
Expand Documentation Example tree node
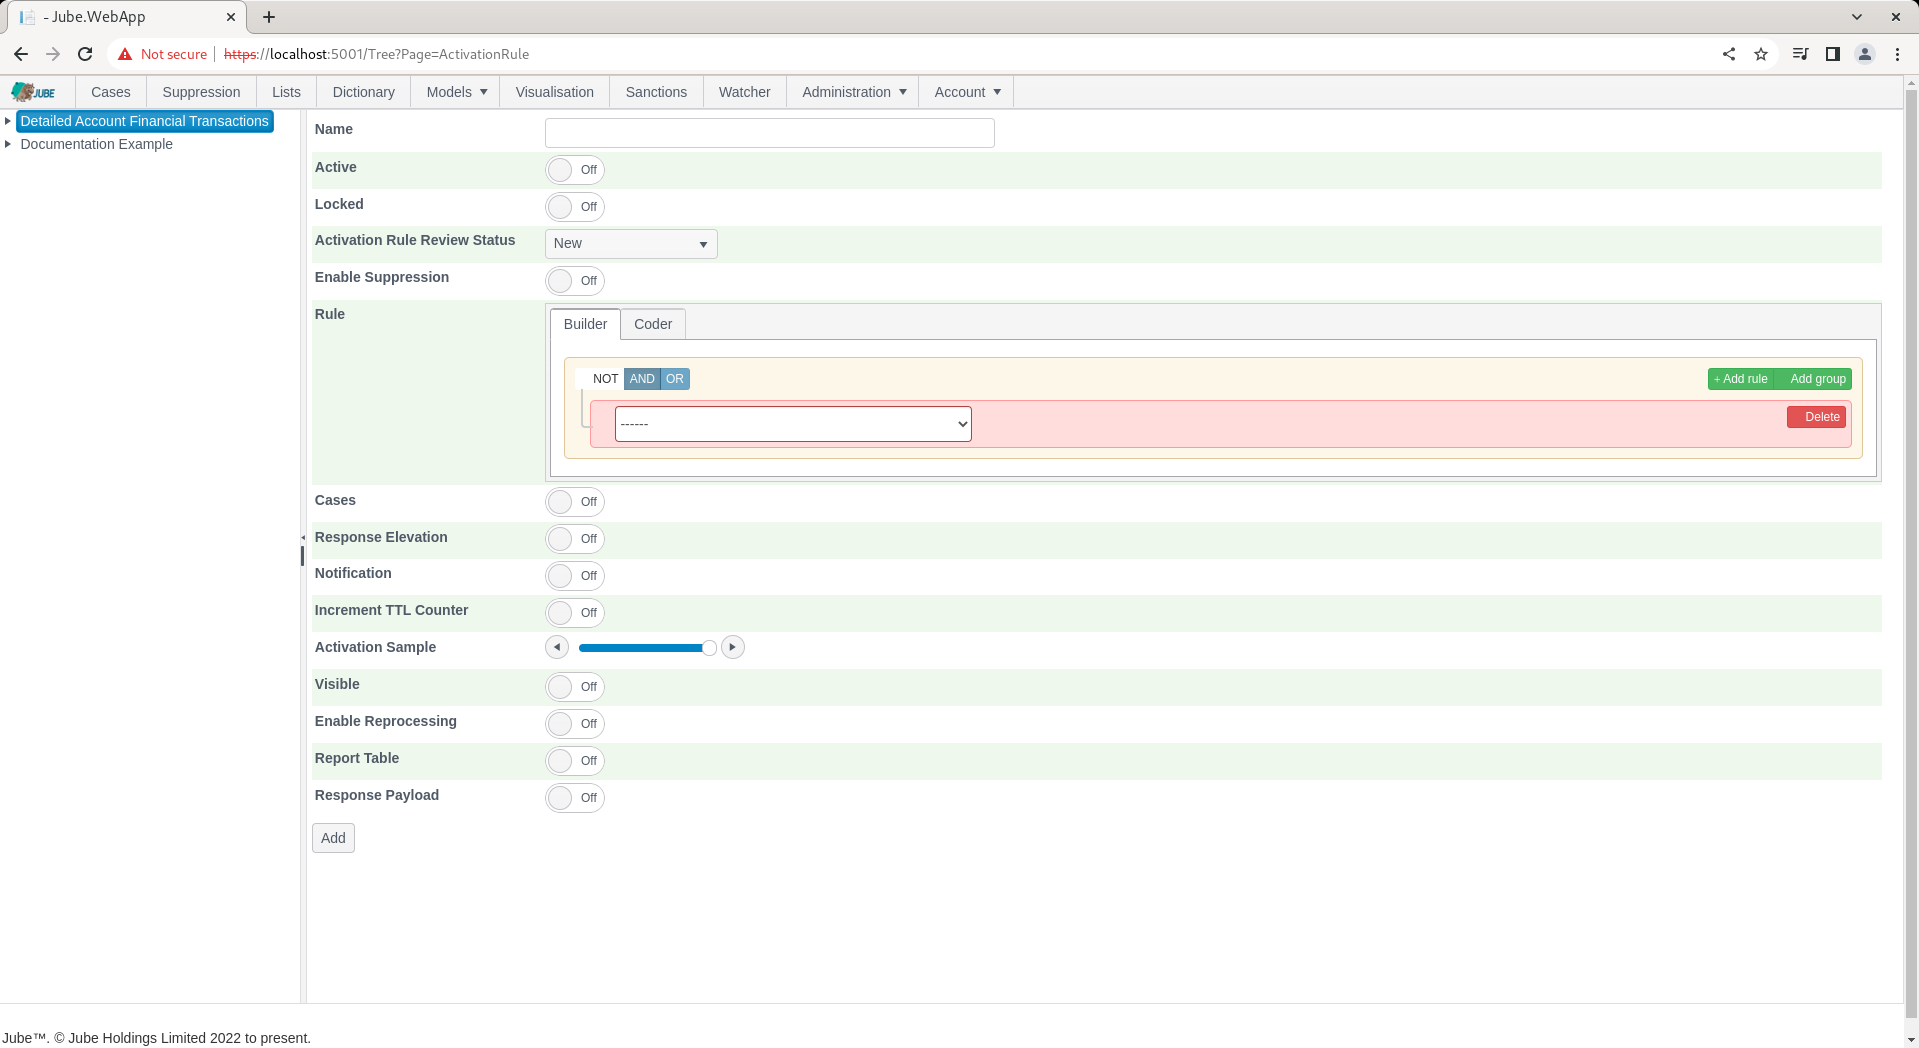click(8, 144)
